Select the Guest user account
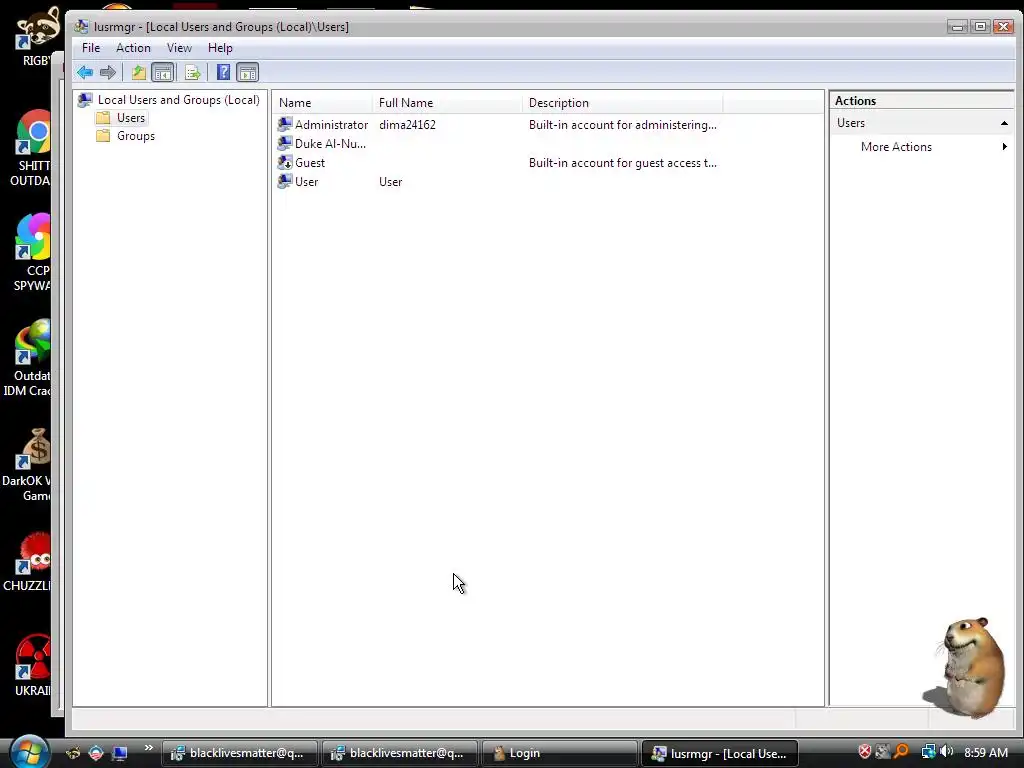Screen dimensions: 1024x768 point(310,163)
